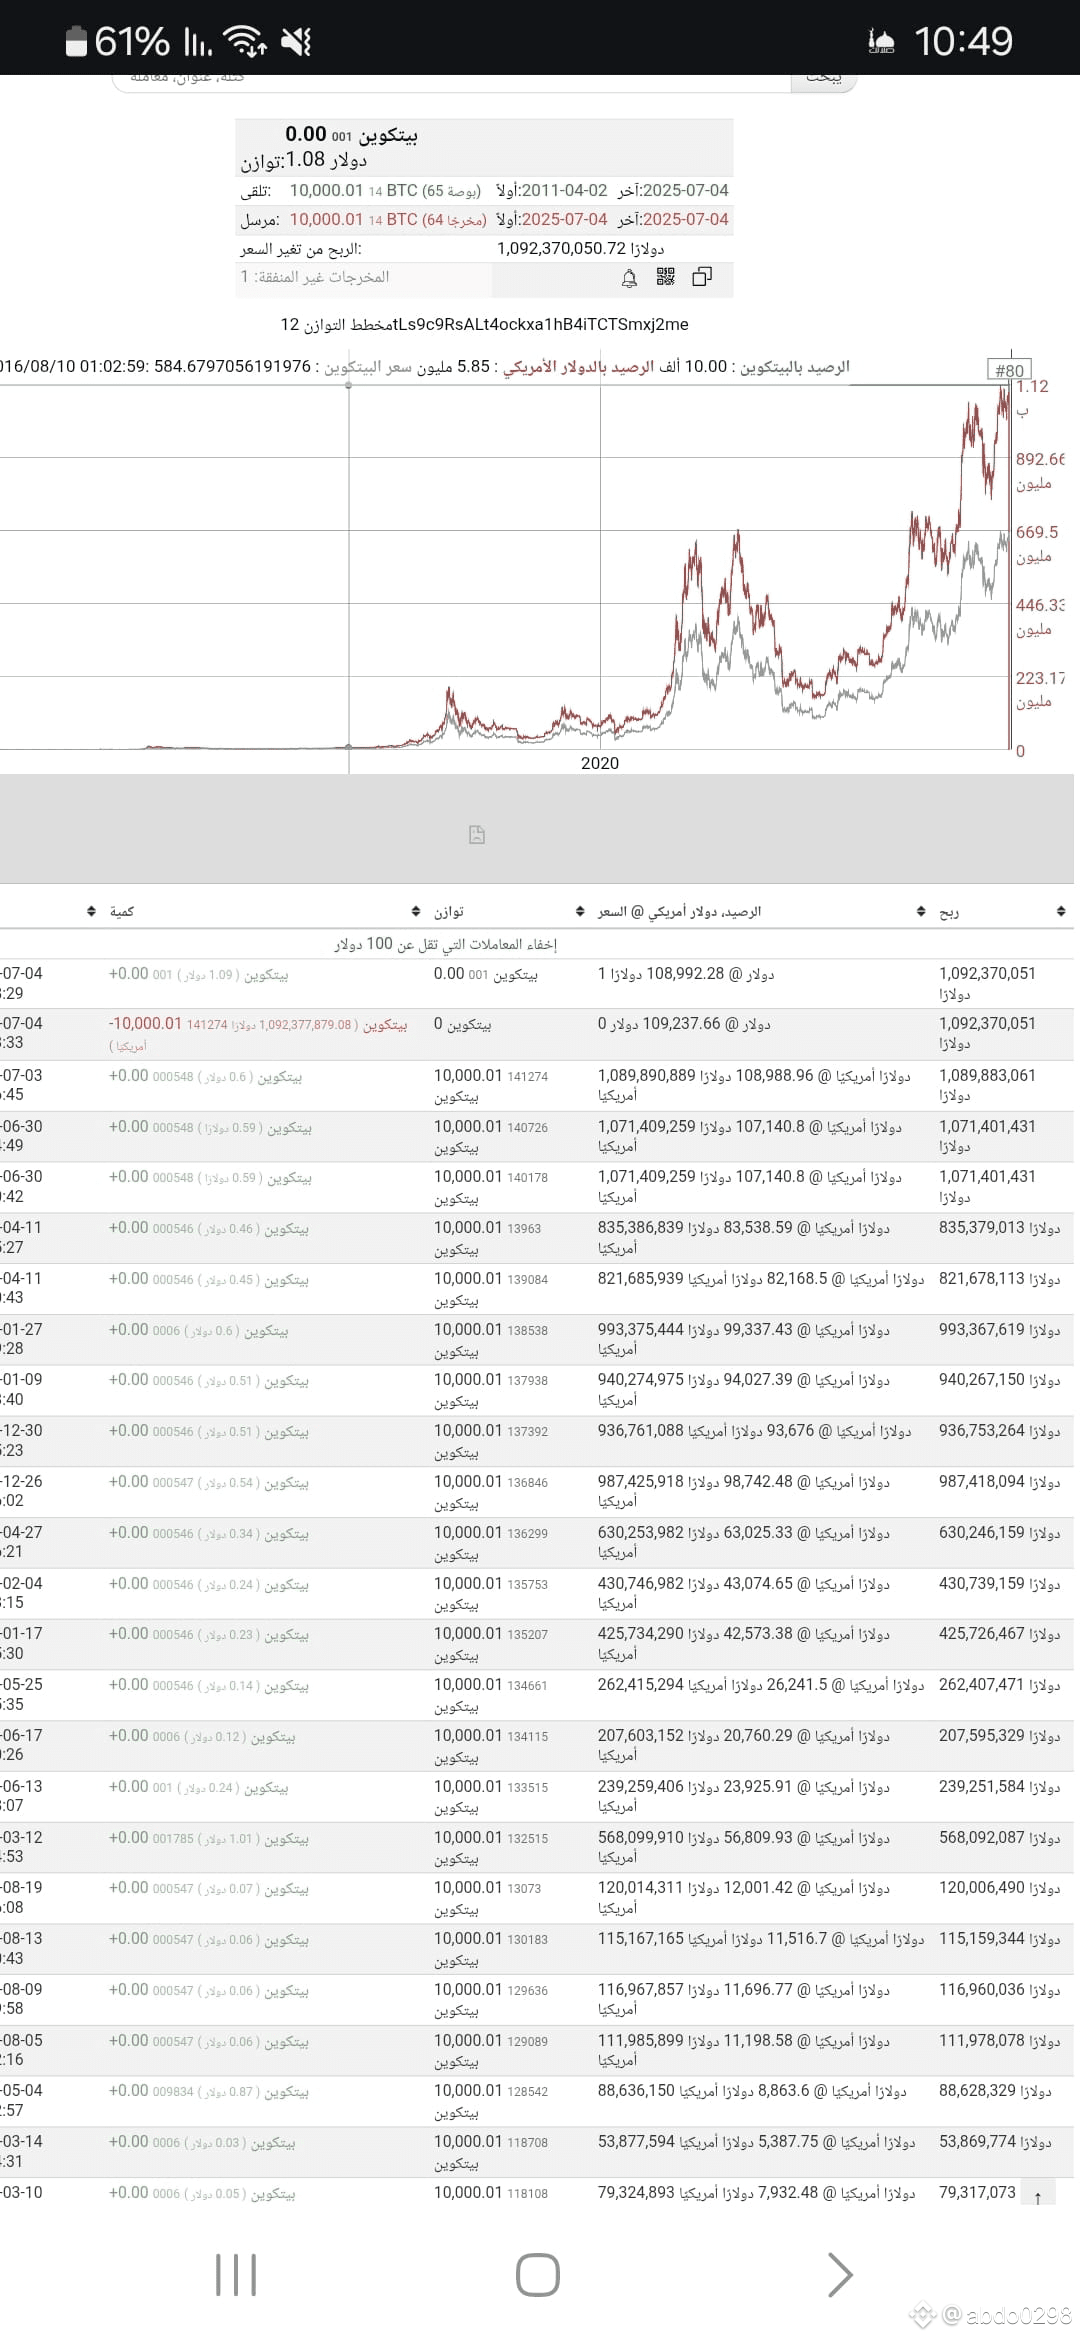The height and width of the screenshot is (2340, 1080).
Task: Click the unspent outputs: 1 text
Action: point(314,277)
